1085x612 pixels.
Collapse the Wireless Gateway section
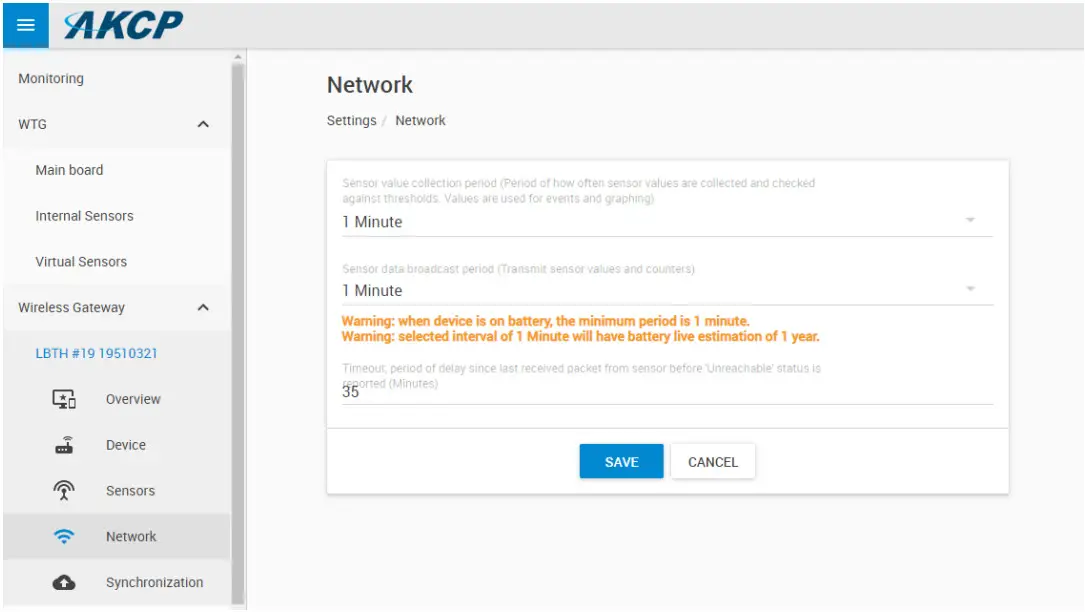point(203,308)
